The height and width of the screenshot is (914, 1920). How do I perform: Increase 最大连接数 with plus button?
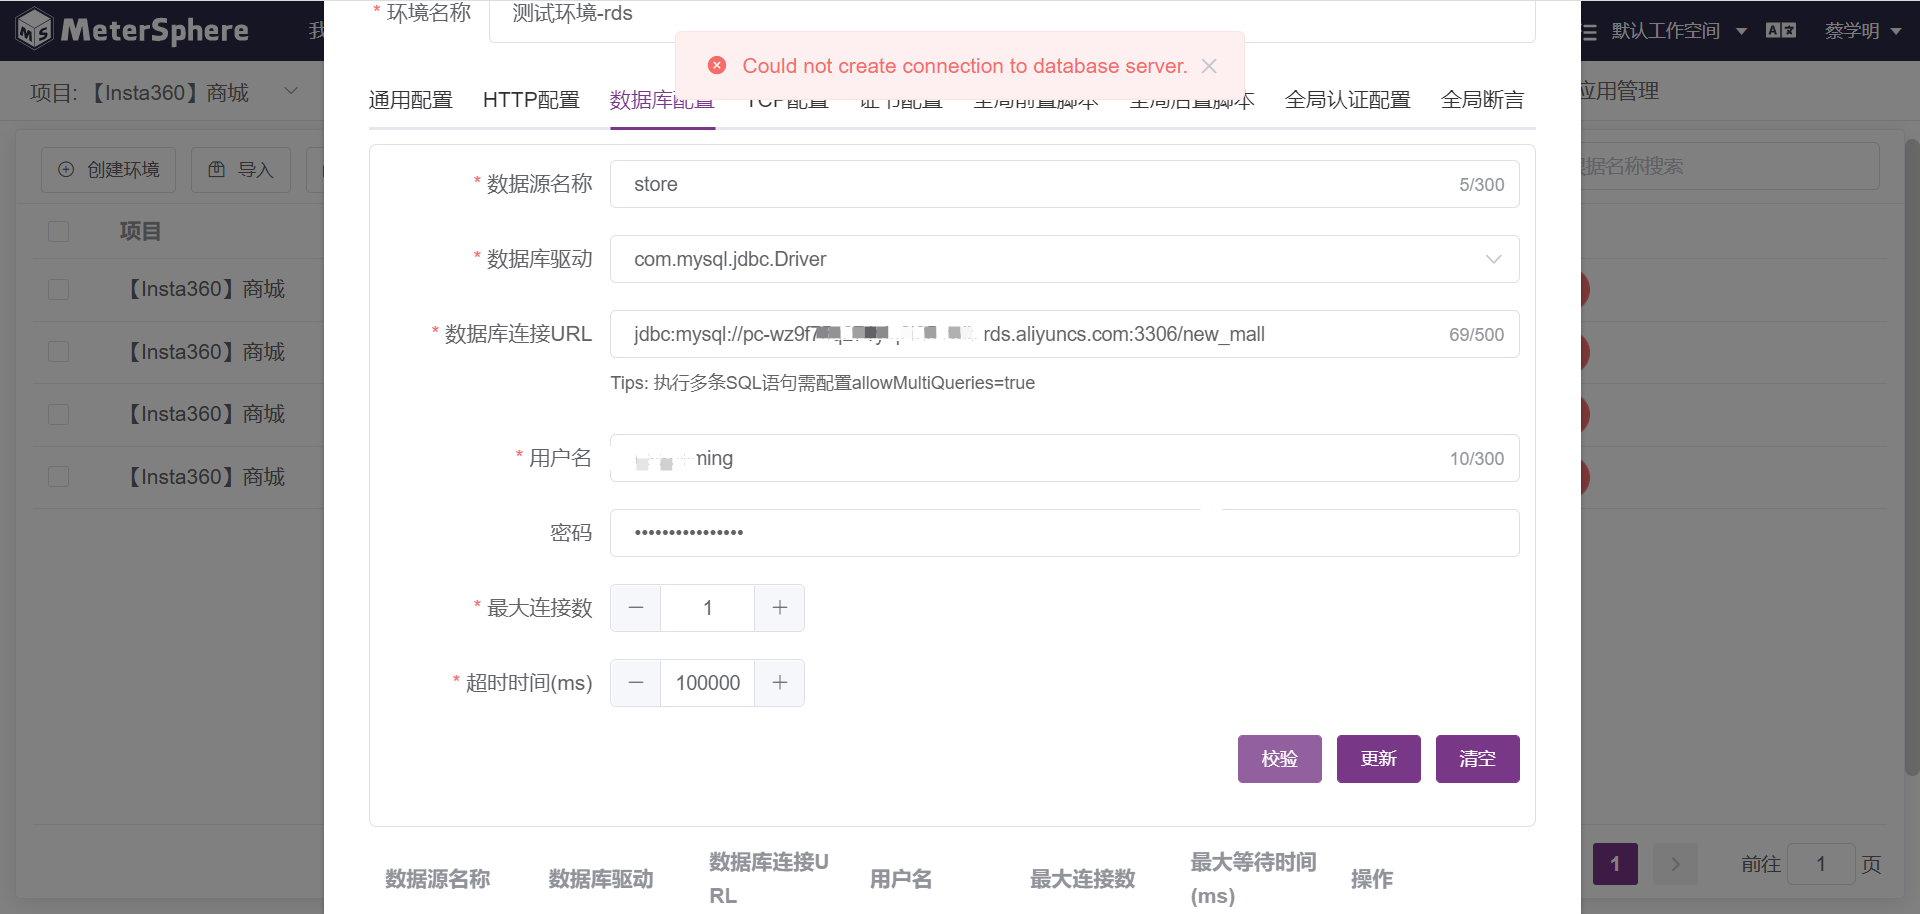pyautogui.click(x=780, y=608)
